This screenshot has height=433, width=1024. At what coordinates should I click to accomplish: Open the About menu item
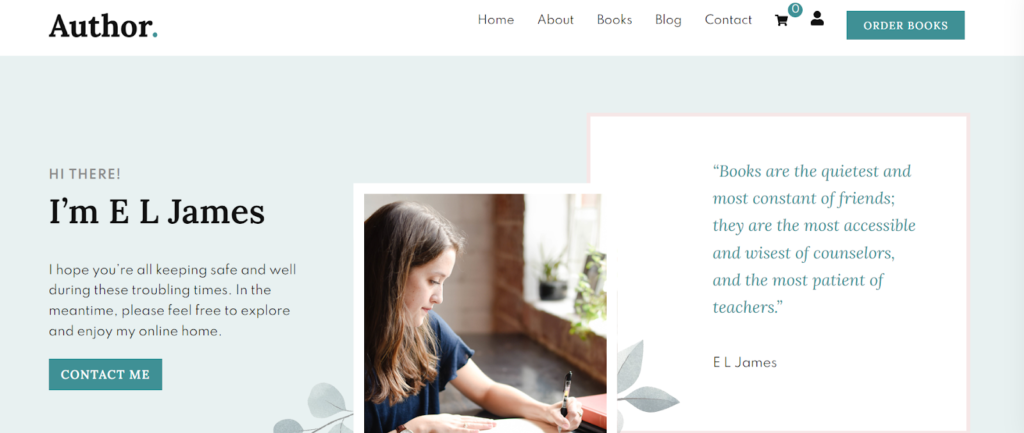(555, 20)
